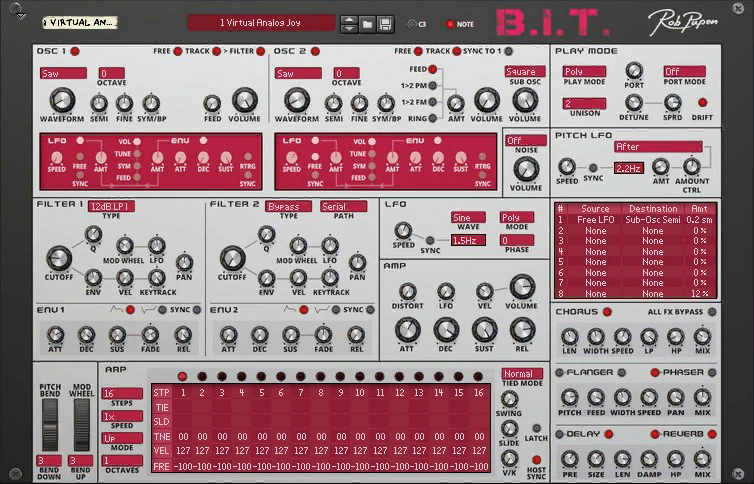Click the Amp VOLUME knob
This screenshot has width=754, height=484.
pos(522,287)
